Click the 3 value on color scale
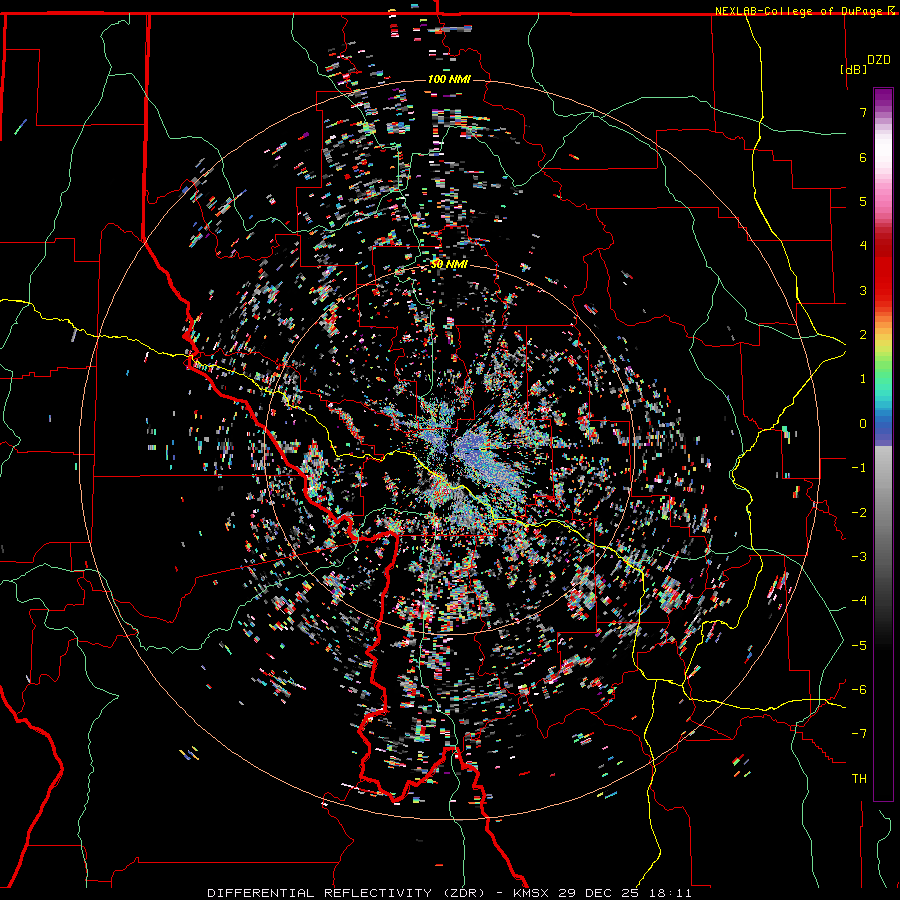Viewport: 900px width, 900px height. (863, 290)
